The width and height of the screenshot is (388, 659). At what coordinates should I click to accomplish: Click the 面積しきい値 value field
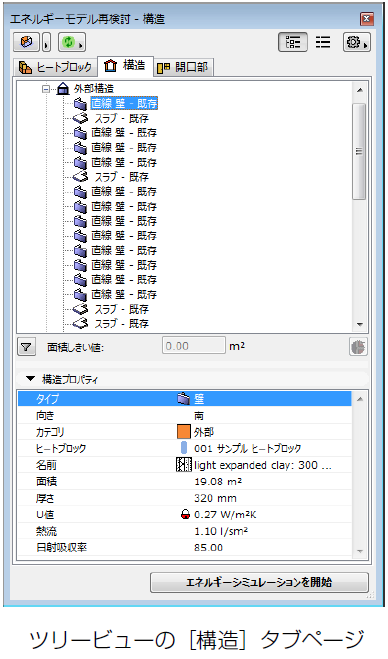(194, 346)
